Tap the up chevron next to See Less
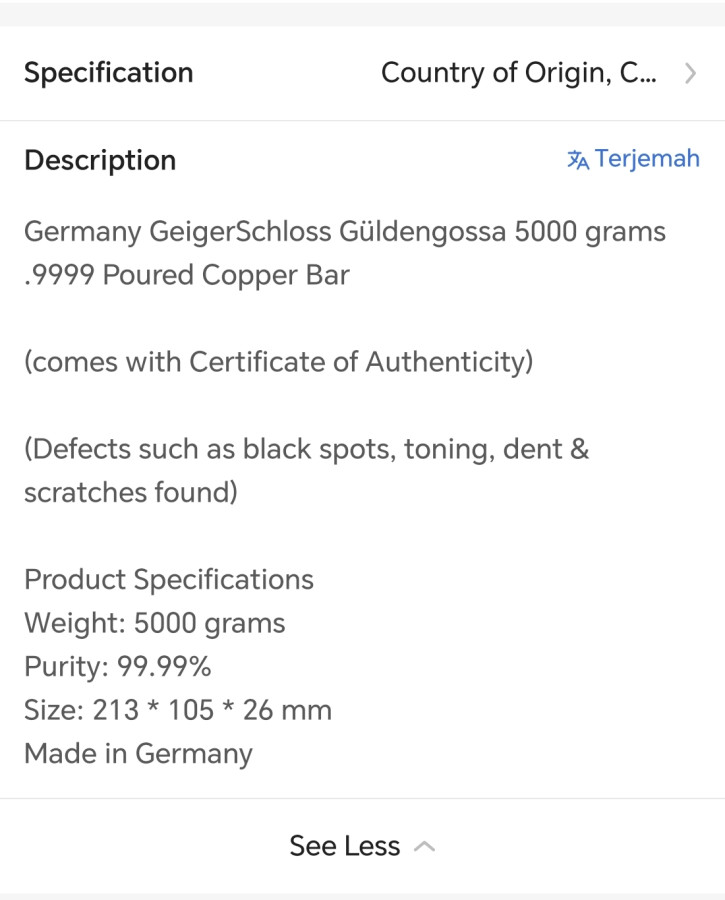The width and height of the screenshot is (725, 900). 424,846
